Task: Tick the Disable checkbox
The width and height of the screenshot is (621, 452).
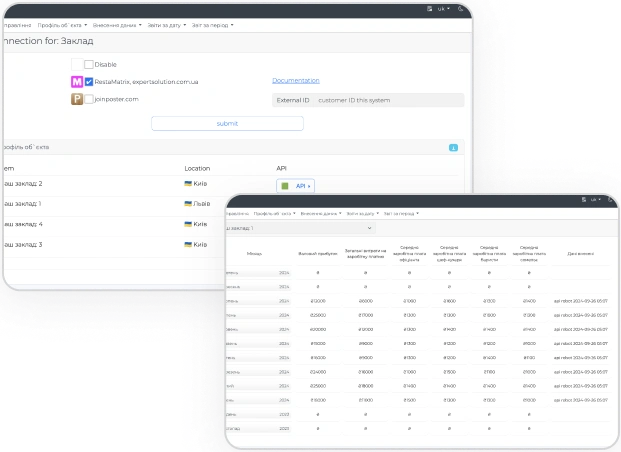Action: coord(89,64)
